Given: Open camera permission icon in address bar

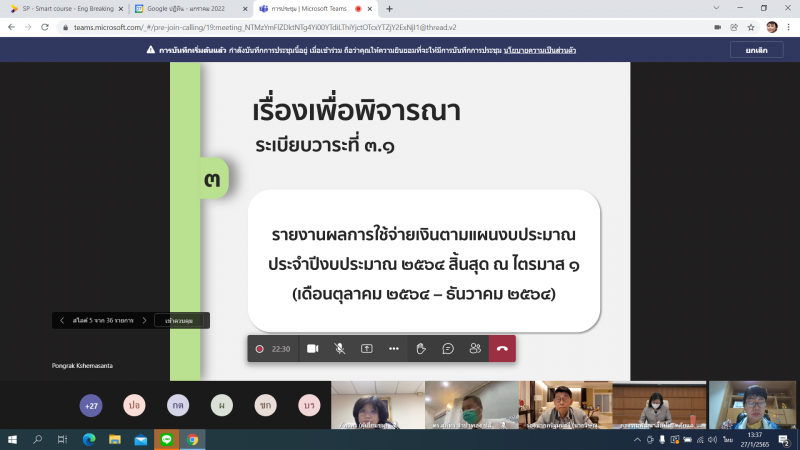Looking at the screenshot, I should (x=717, y=28).
